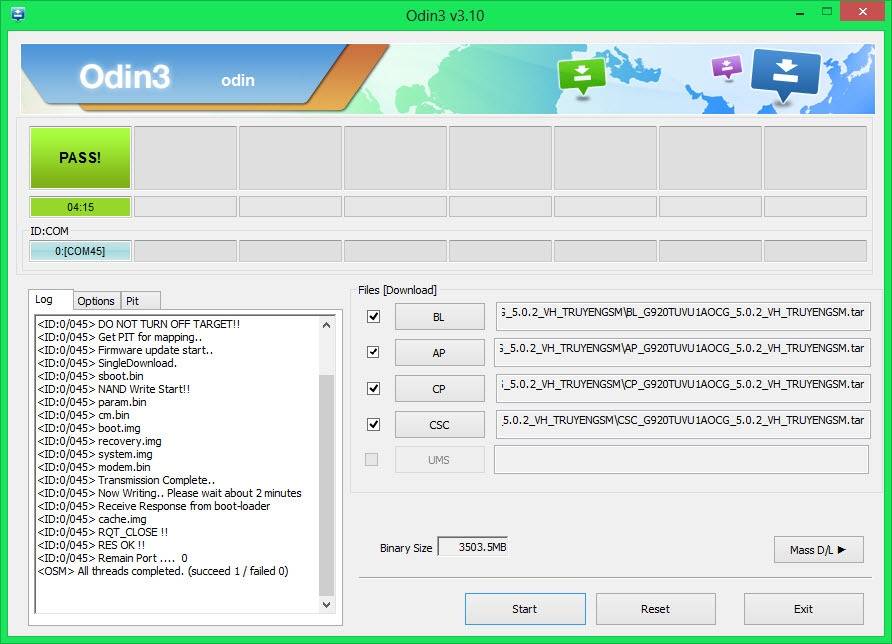The height and width of the screenshot is (644, 892).
Task: Click the 'system.img' log line
Action: coord(95,454)
